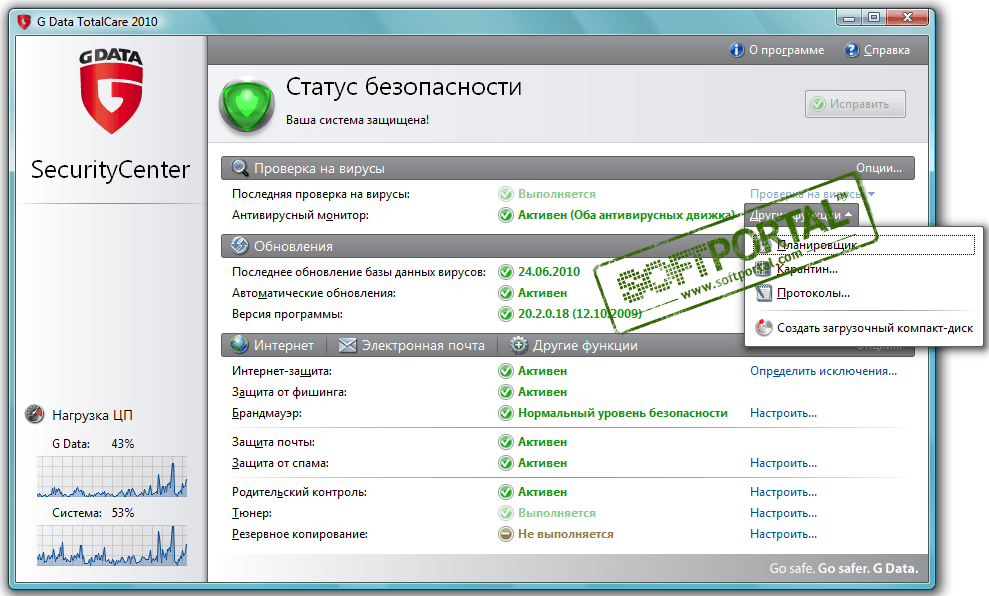Click the check icon for Защита от спама
Image resolution: width=989 pixels, height=596 pixels.
pos(506,463)
